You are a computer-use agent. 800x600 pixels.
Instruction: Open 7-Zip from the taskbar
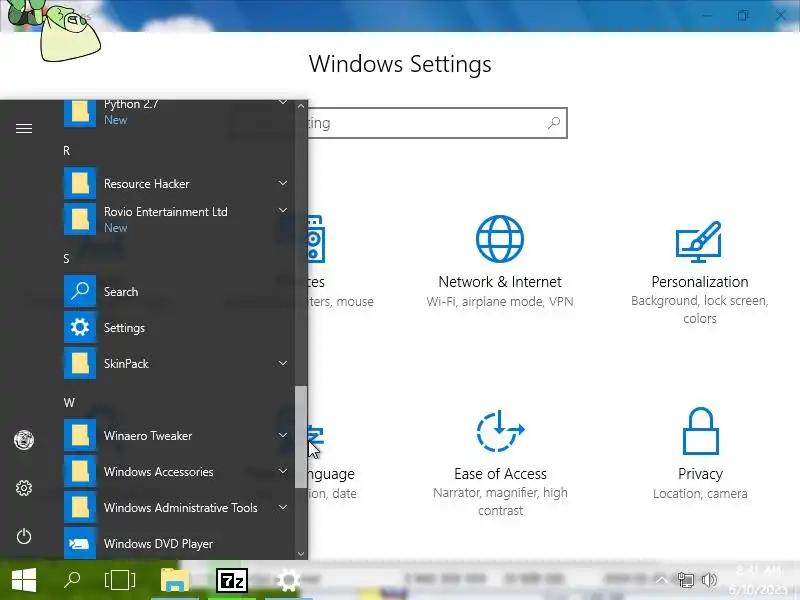click(232, 580)
